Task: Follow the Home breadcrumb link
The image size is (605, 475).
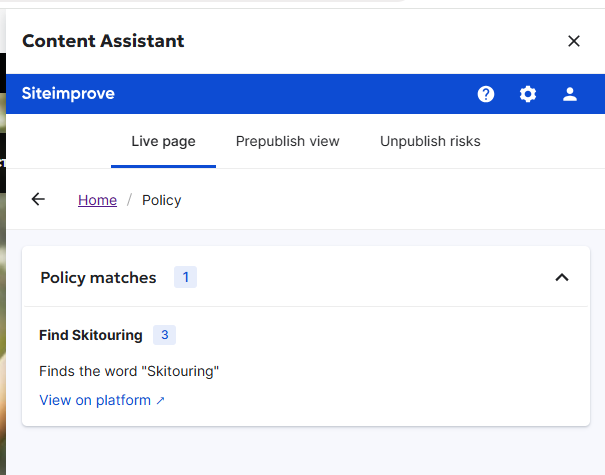Action: [97, 200]
